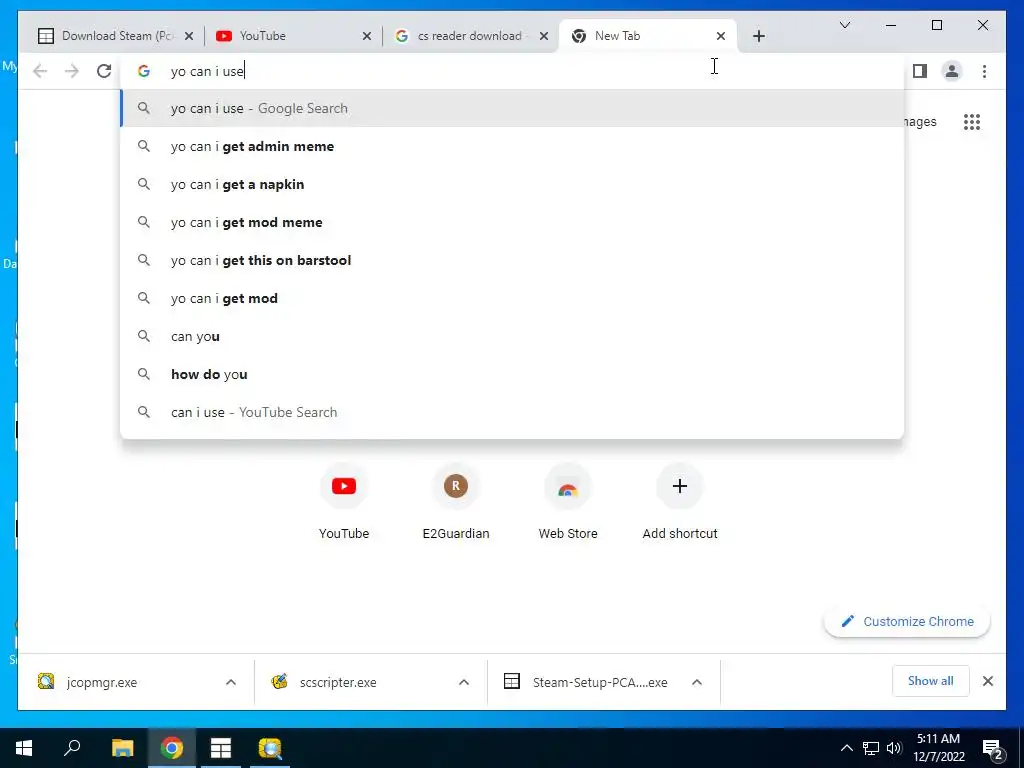
Task: Switch to the YouTube tab
Action: 286,36
